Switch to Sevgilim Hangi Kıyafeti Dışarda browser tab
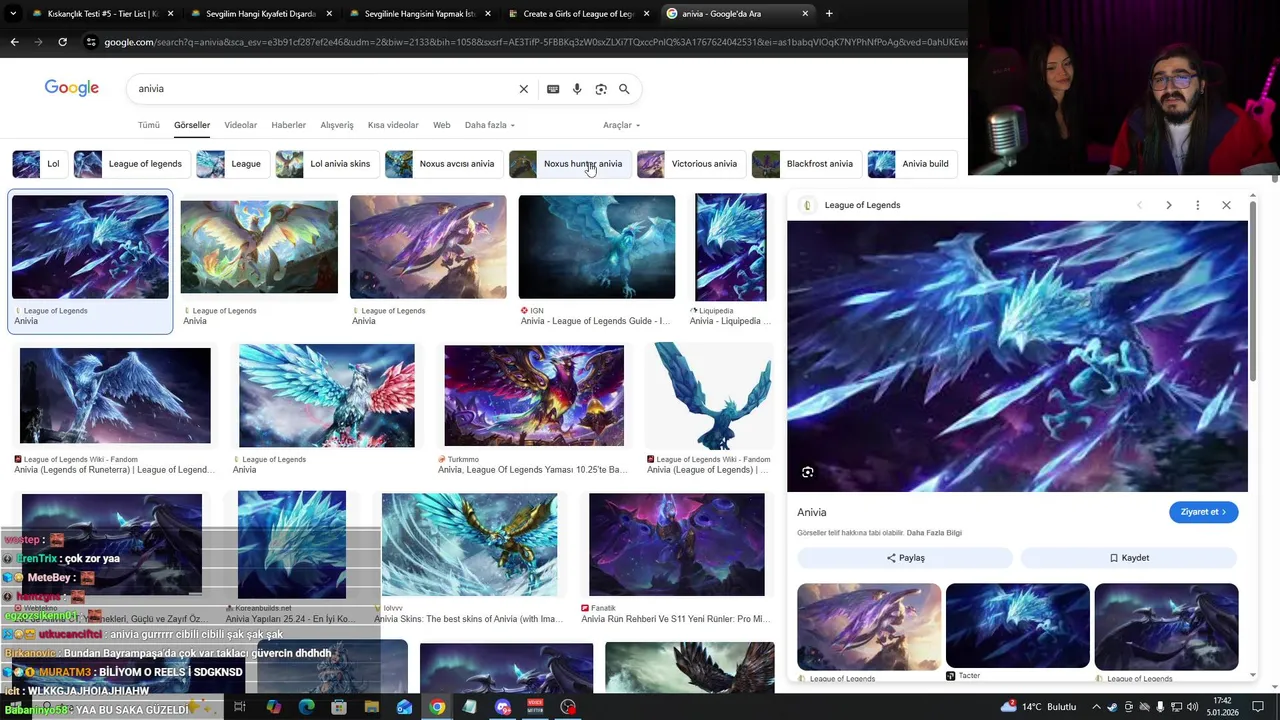This screenshot has width=1280, height=720. (260, 14)
